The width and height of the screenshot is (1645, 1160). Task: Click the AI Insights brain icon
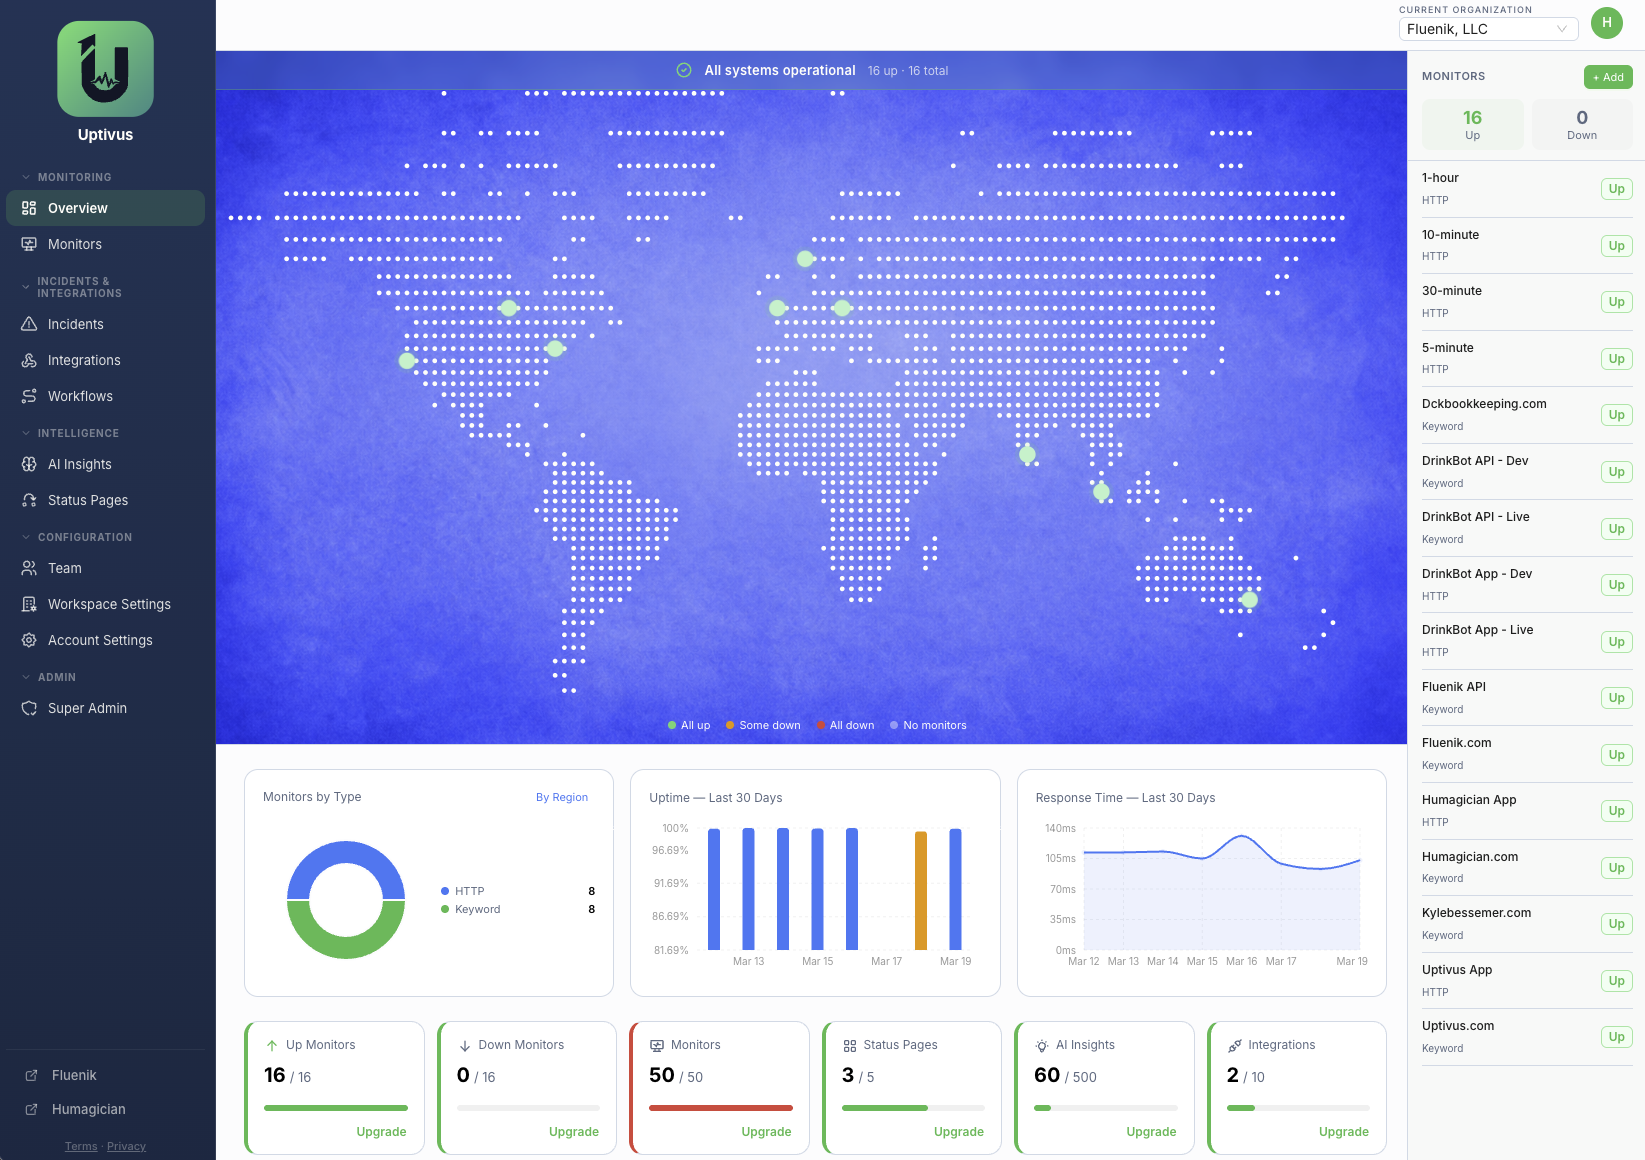coord(29,464)
